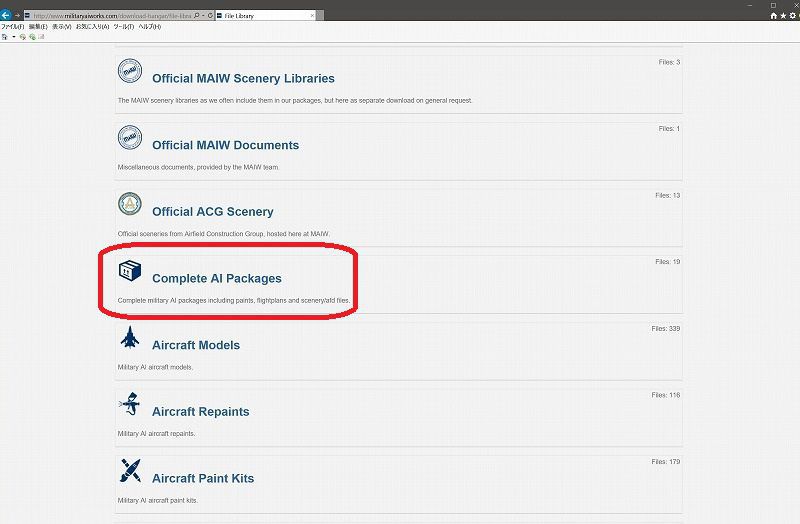This screenshot has height=524, width=800.
Task: Open the お気に入り(A) menu
Action: (92, 27)
